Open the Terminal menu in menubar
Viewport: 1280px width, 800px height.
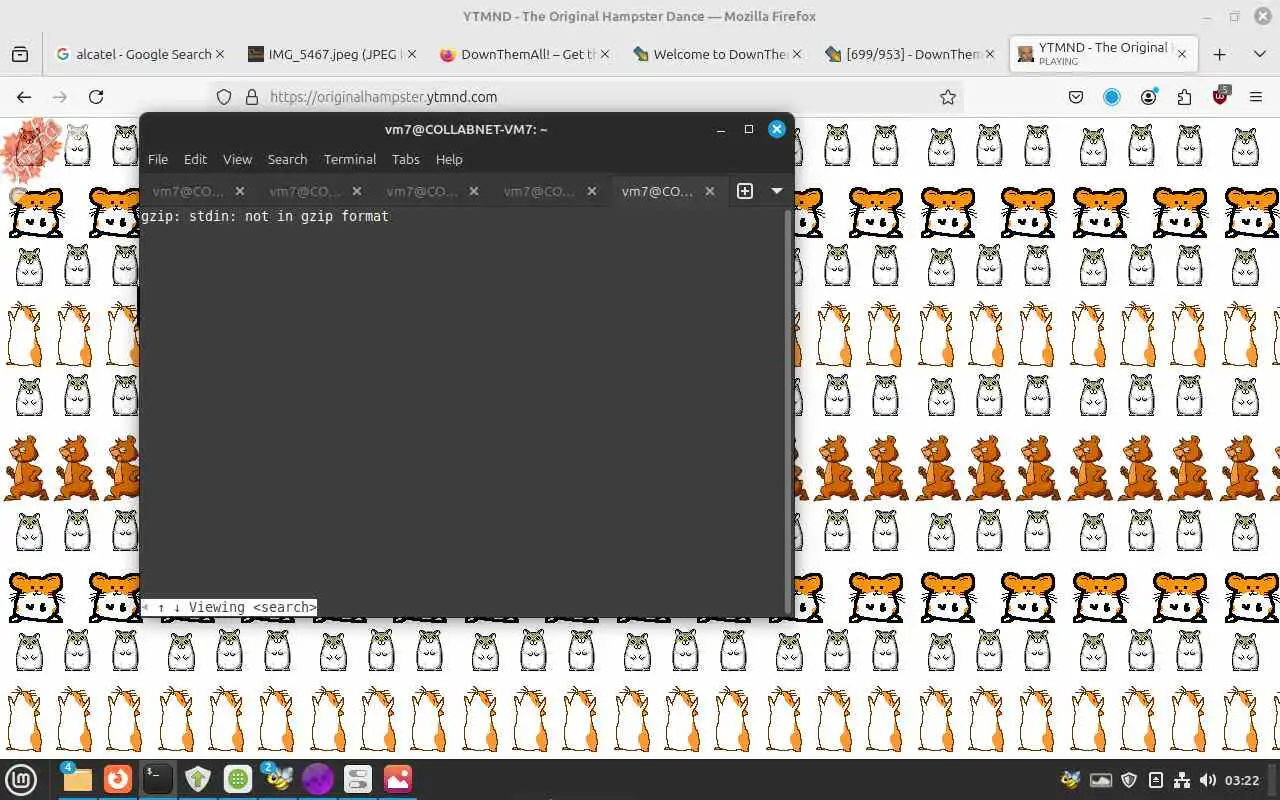(350, 159)
